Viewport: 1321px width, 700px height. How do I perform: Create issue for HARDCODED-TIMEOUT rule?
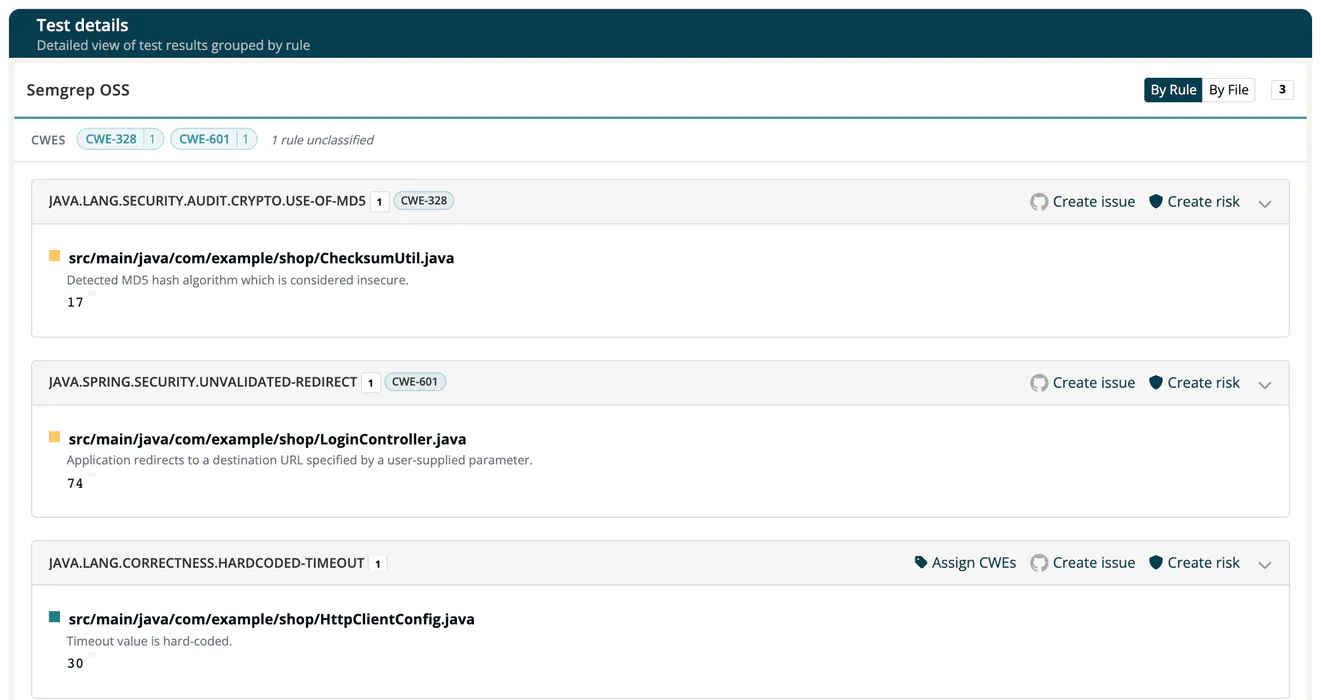(1083, 563)
